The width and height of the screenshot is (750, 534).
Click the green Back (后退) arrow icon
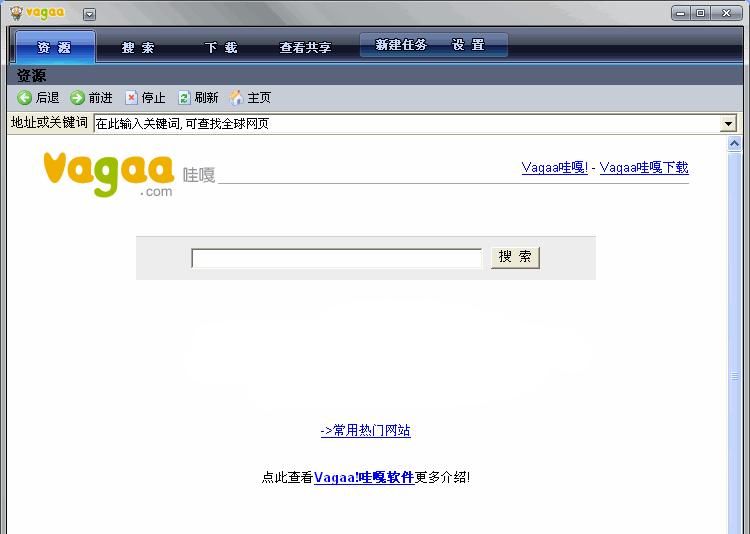click(x=24, y=98)
